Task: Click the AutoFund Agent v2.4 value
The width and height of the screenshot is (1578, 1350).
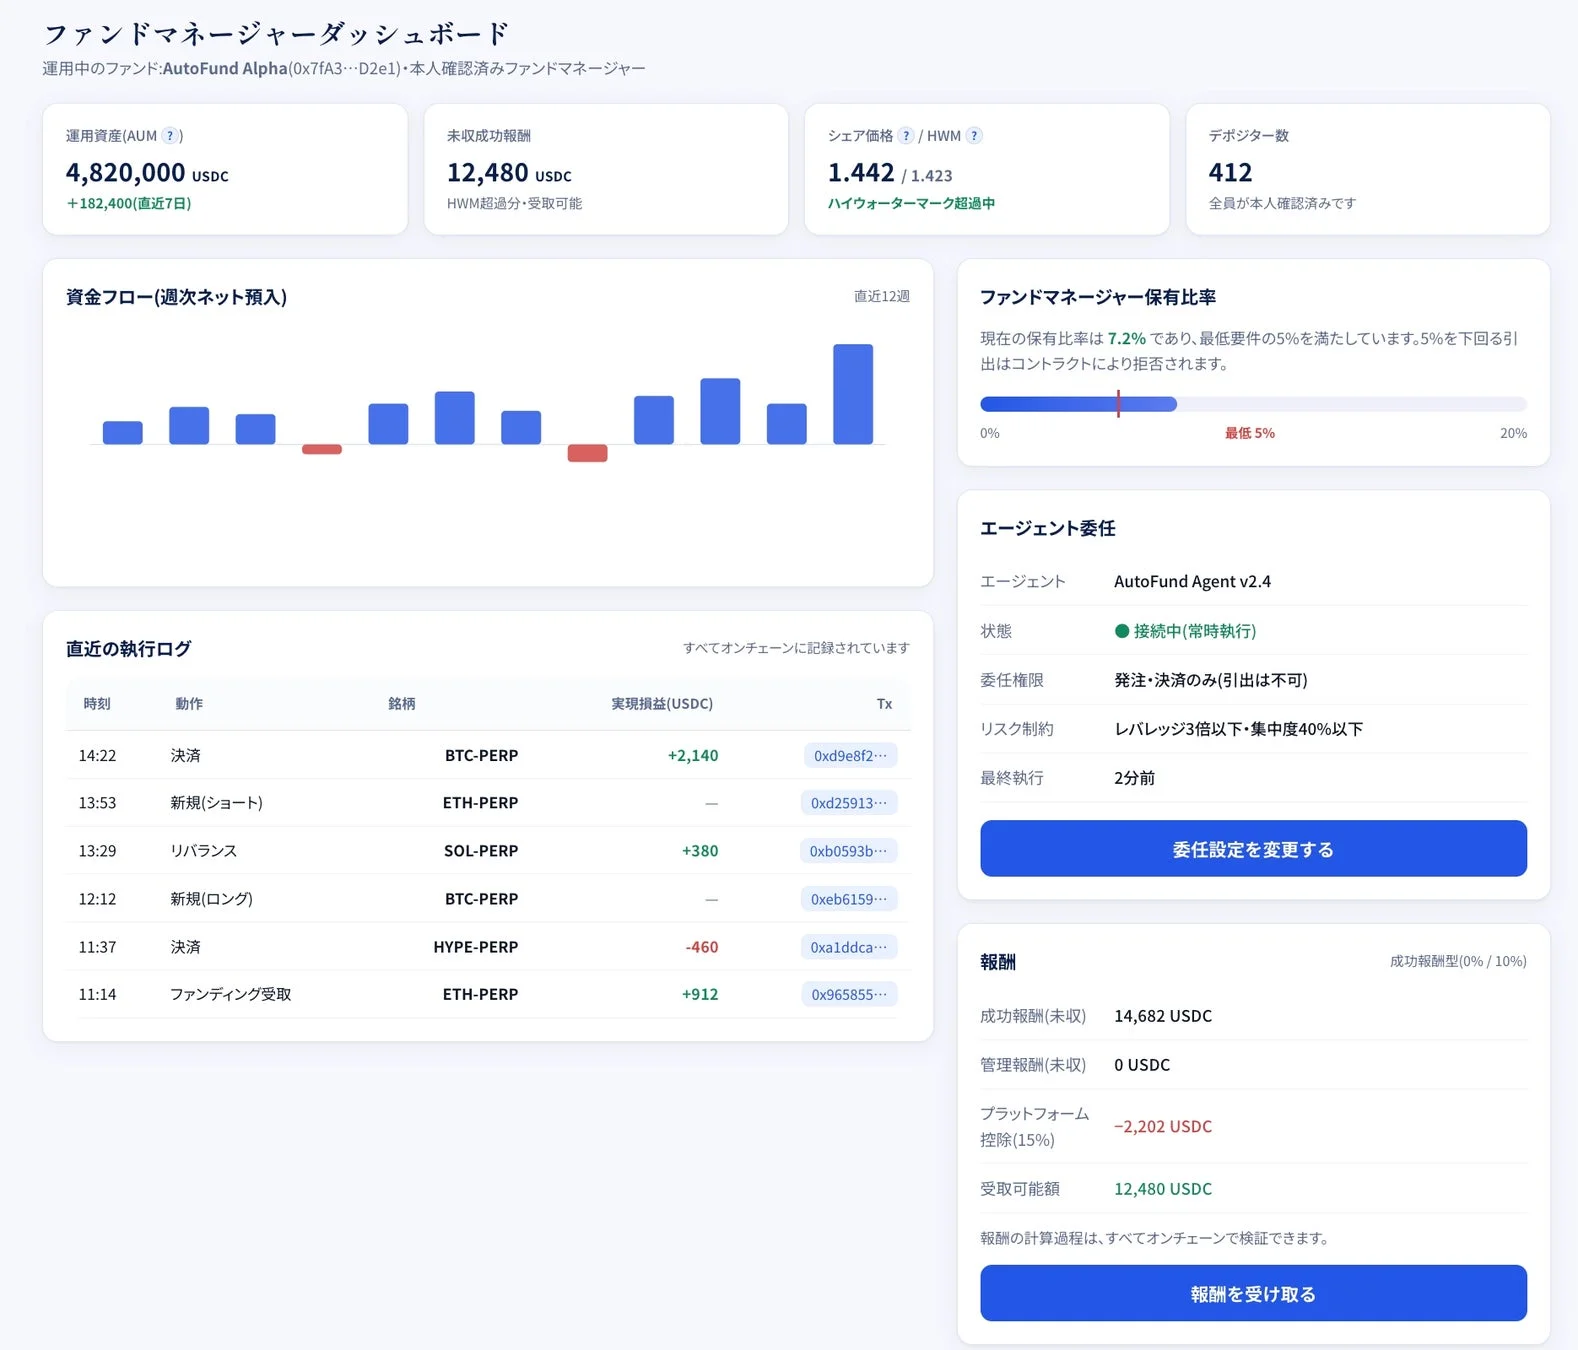Action: tap(1192, 581)
